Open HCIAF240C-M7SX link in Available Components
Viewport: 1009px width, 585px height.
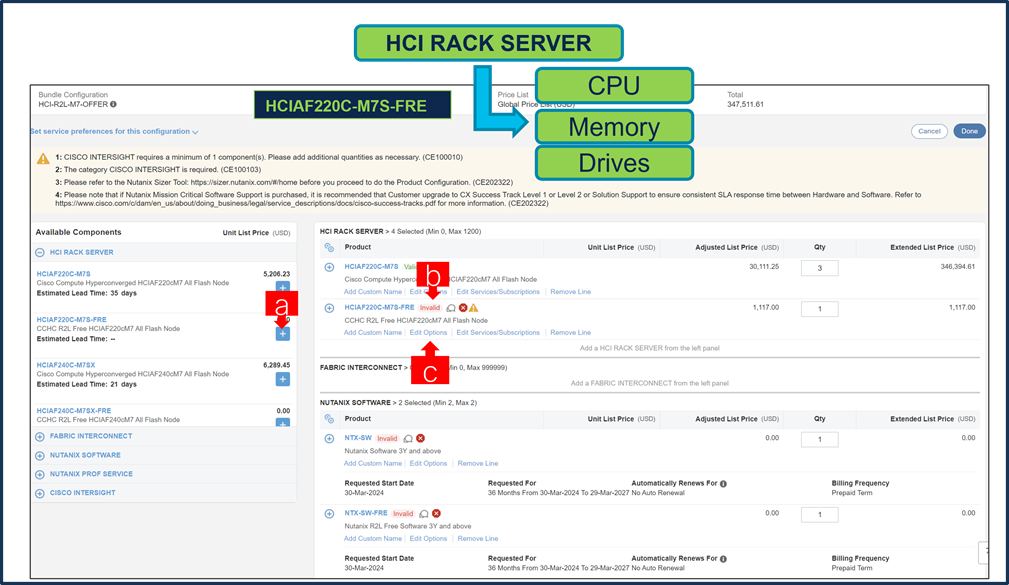(66, 366)
